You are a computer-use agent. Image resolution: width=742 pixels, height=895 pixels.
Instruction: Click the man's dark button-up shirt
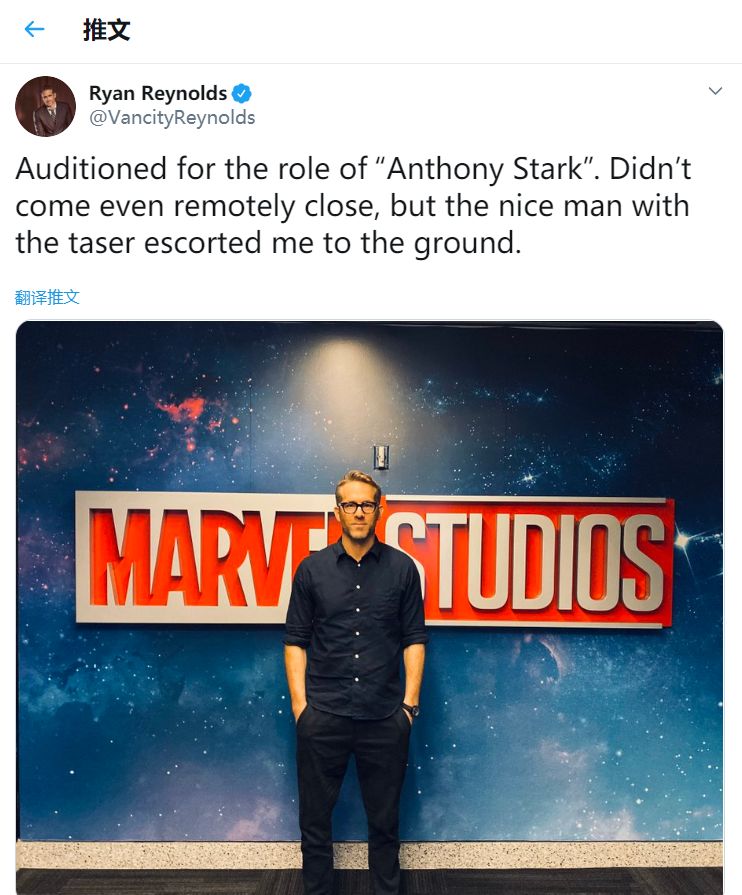tap(355, 628)
